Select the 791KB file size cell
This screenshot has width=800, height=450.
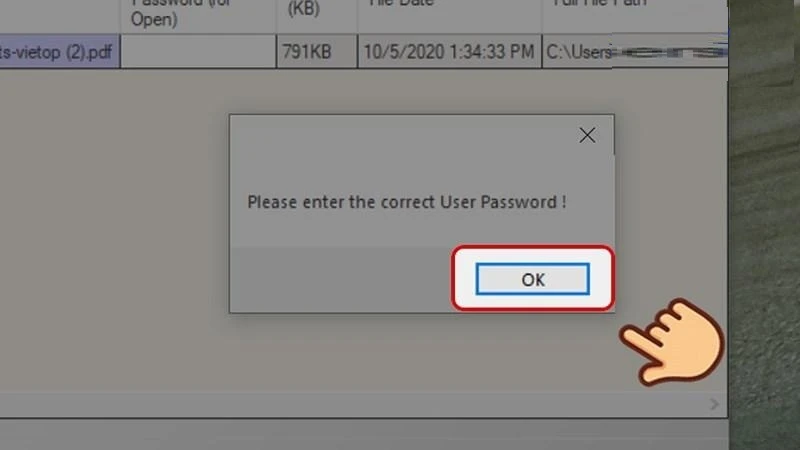pos(317,52)
